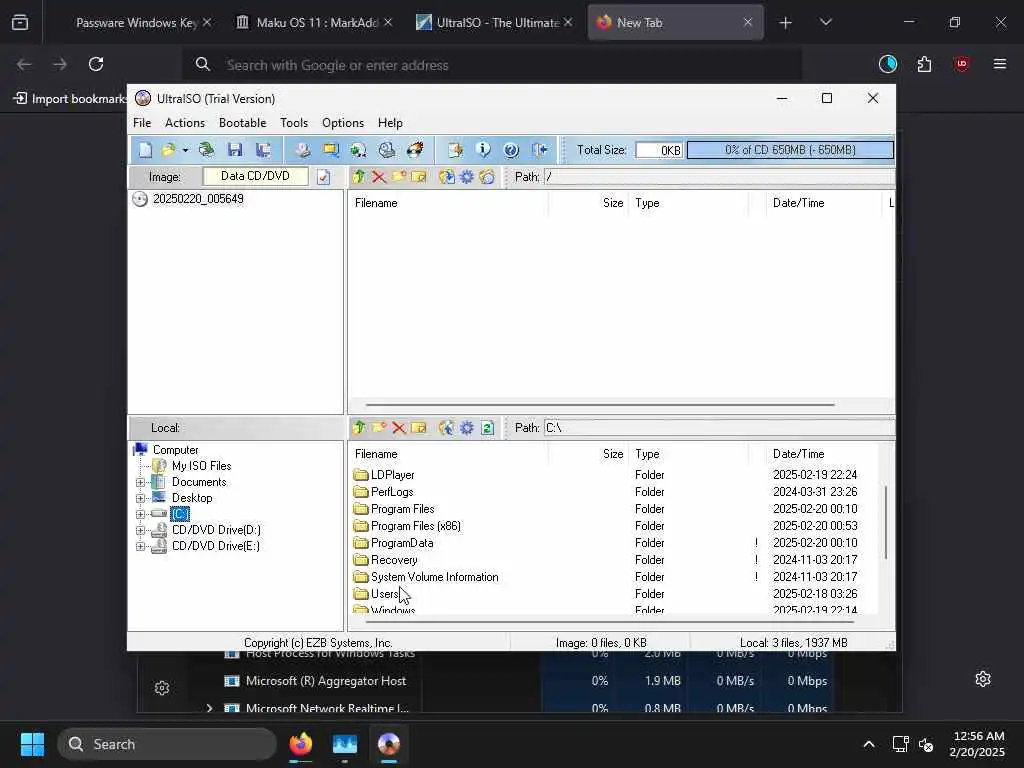The height and width of the screenshot is (768, 1024).
Task: Click the New Folder icon in the Local pane toolbar
Action: point(379,428)
